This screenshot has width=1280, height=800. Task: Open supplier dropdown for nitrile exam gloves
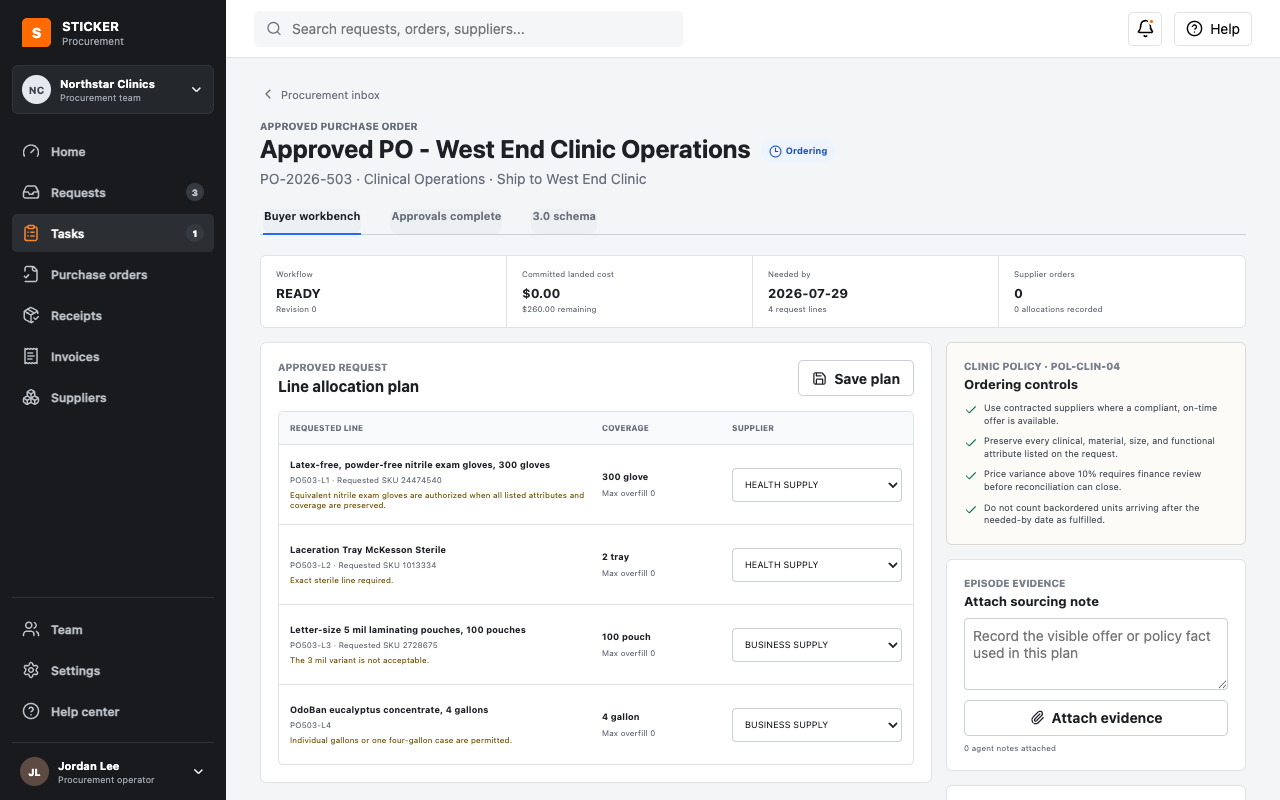click(x=817, y=485)
